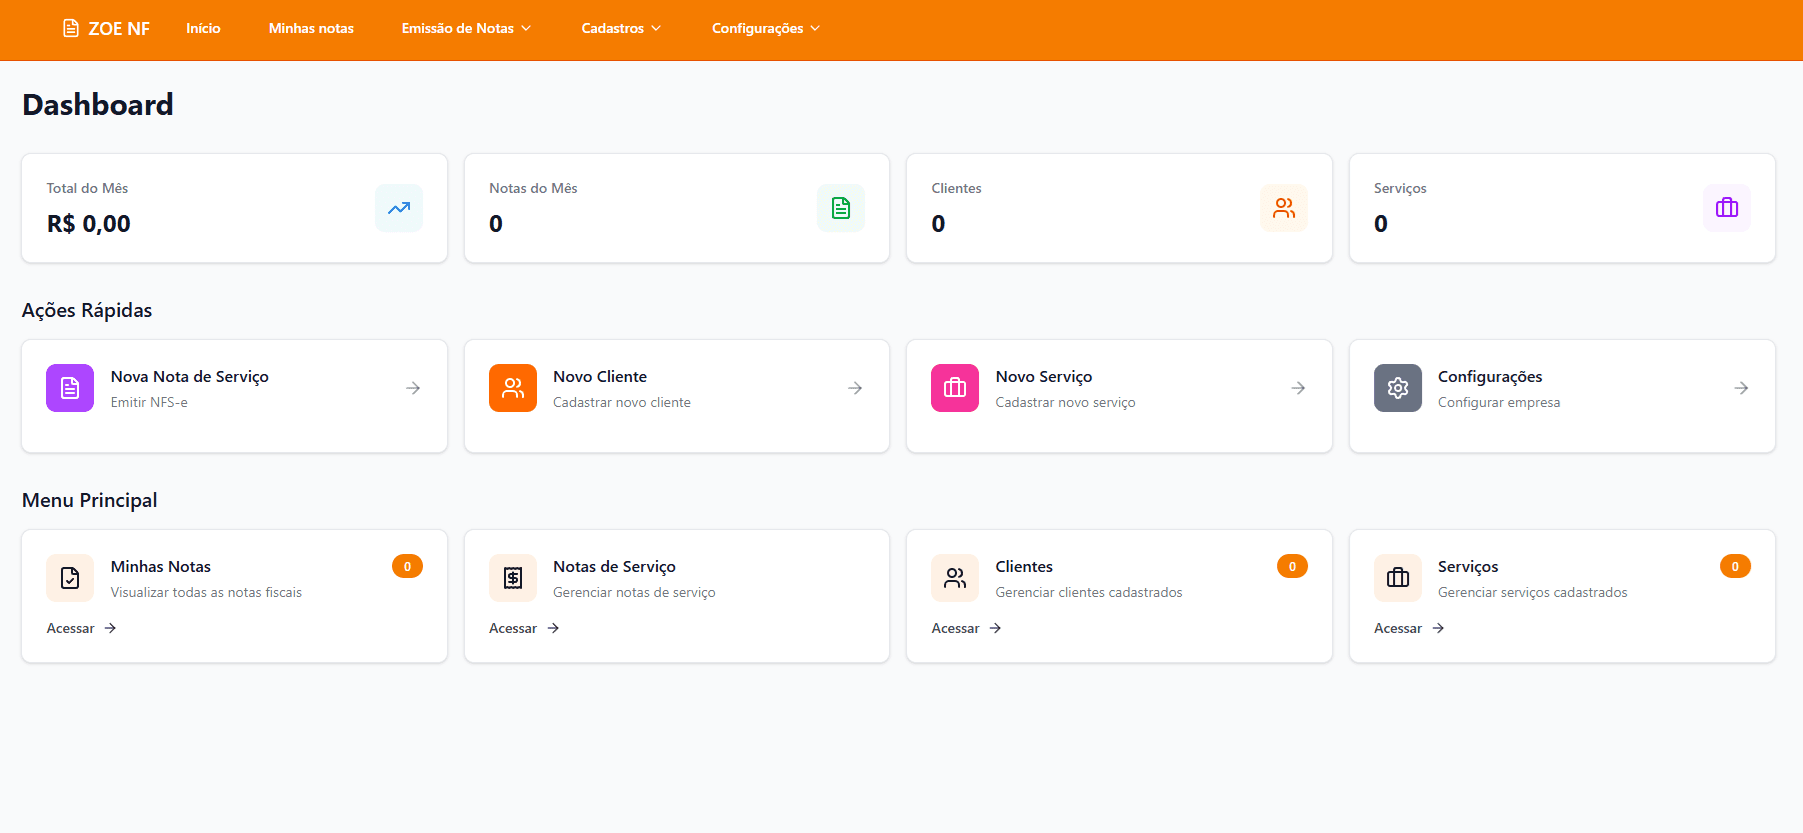1803x833 pixels.
Task: Open the Serviços menu card title
Action: [x=1468, y=567]
